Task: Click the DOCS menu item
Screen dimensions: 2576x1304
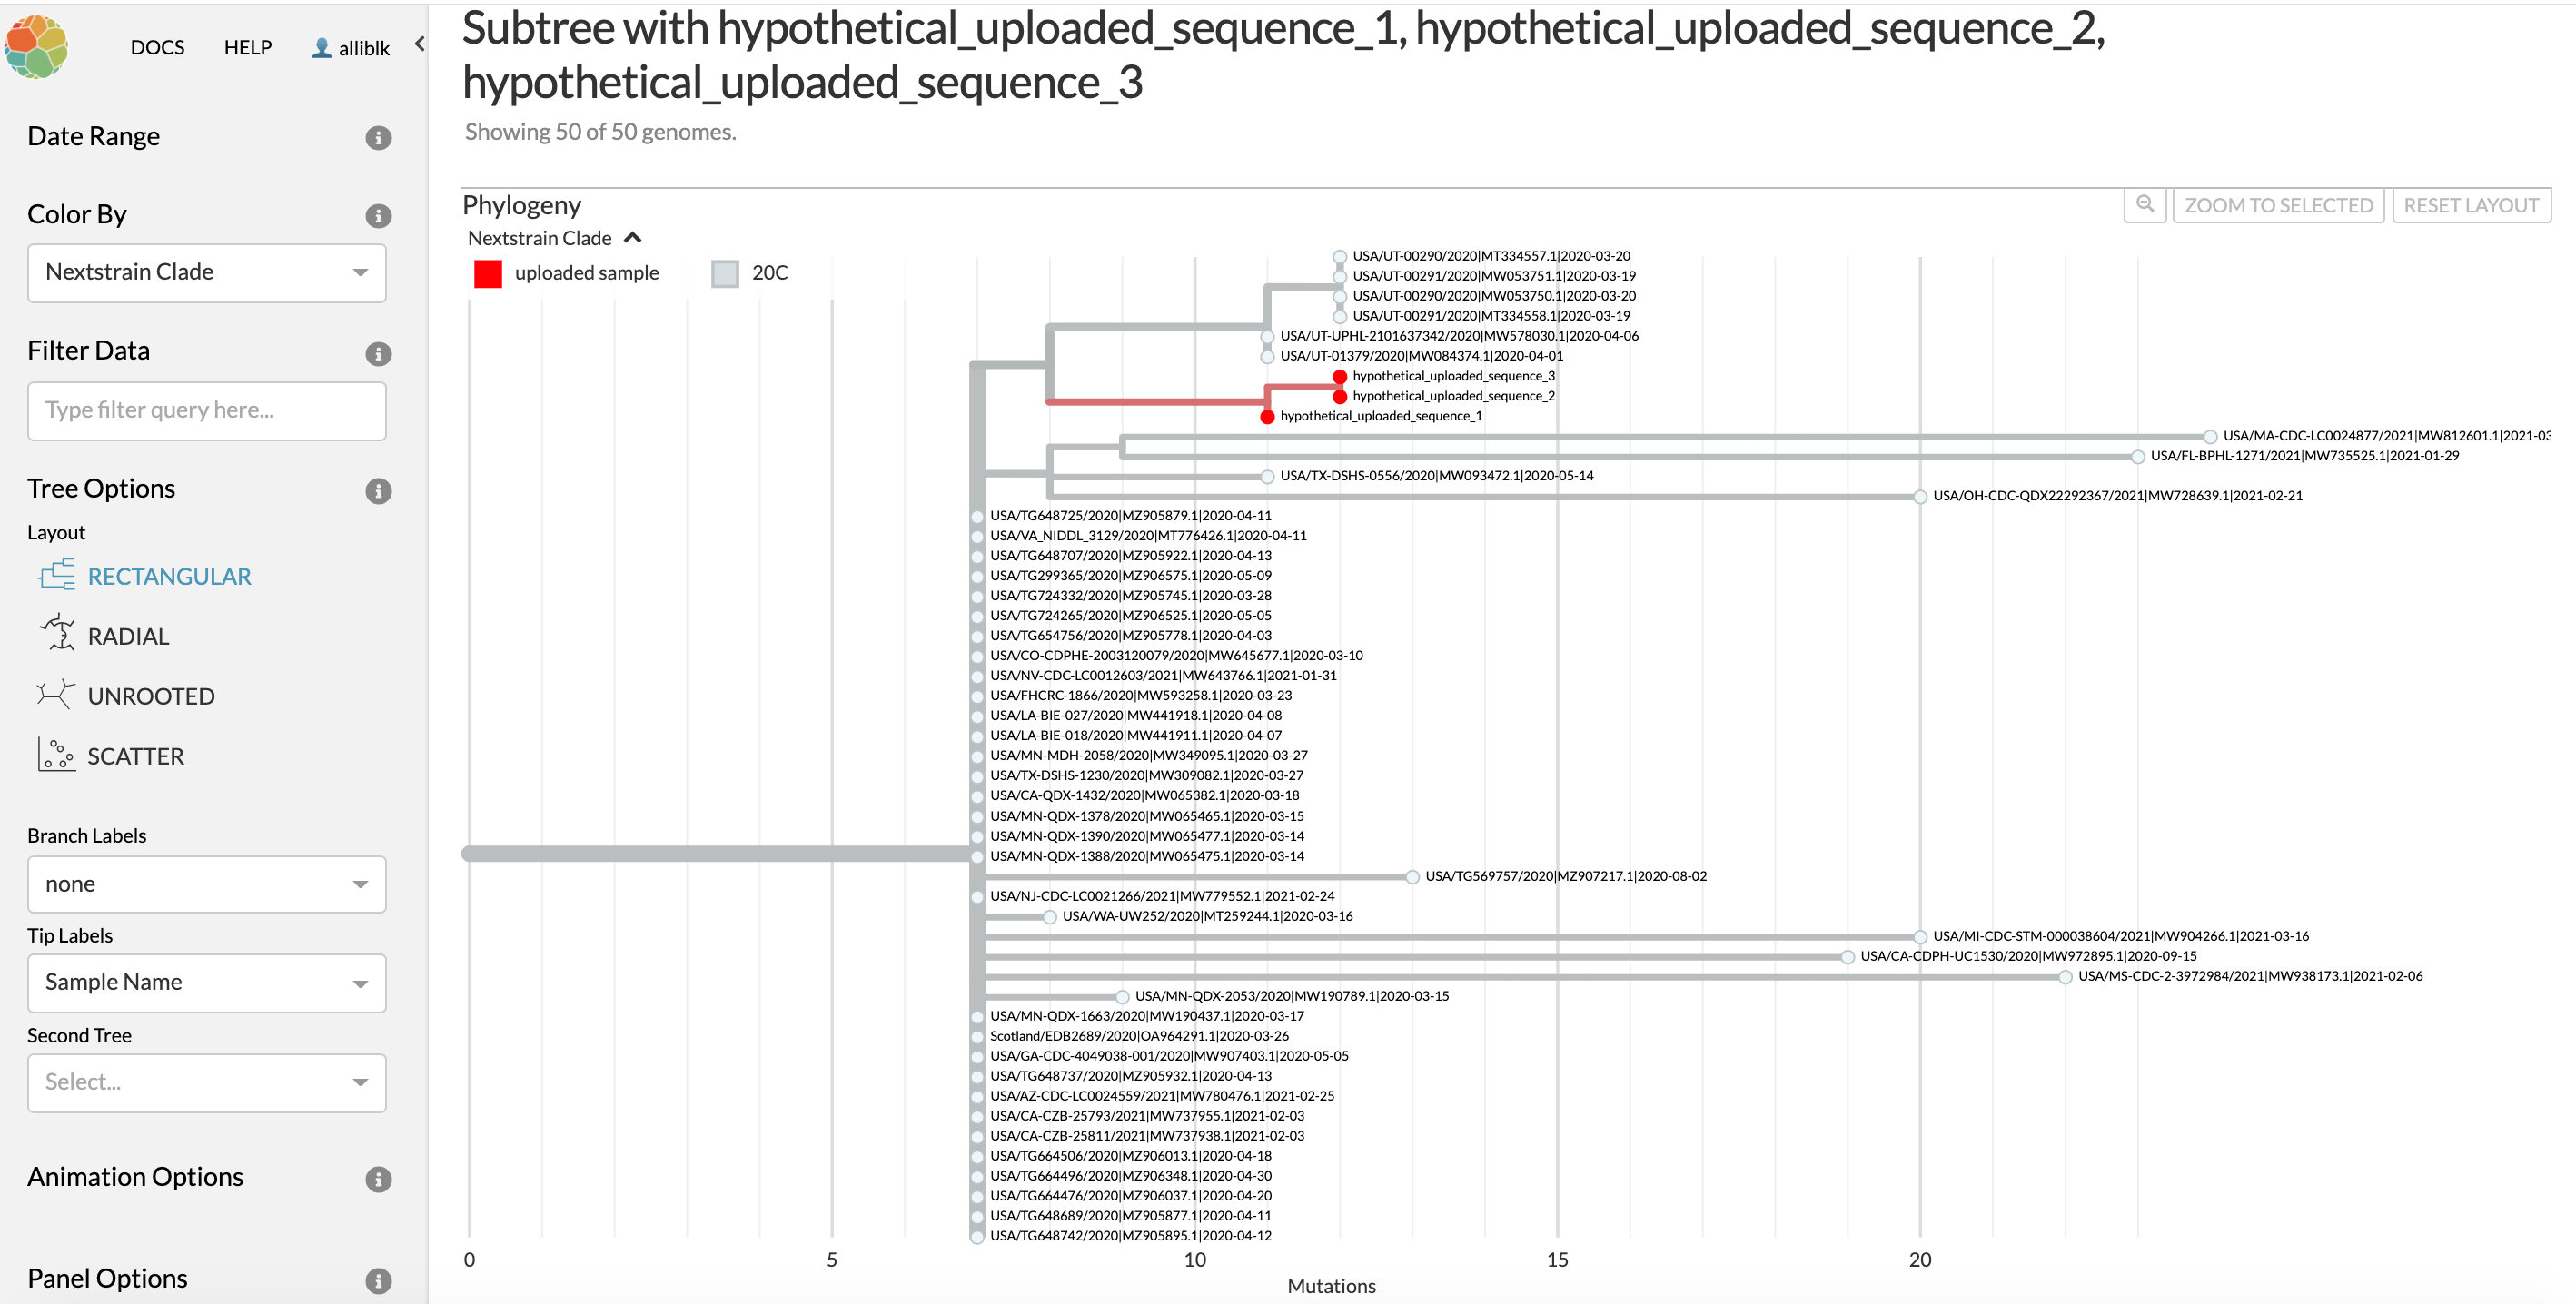Action: pyautogui.click(x=154, y=48)
